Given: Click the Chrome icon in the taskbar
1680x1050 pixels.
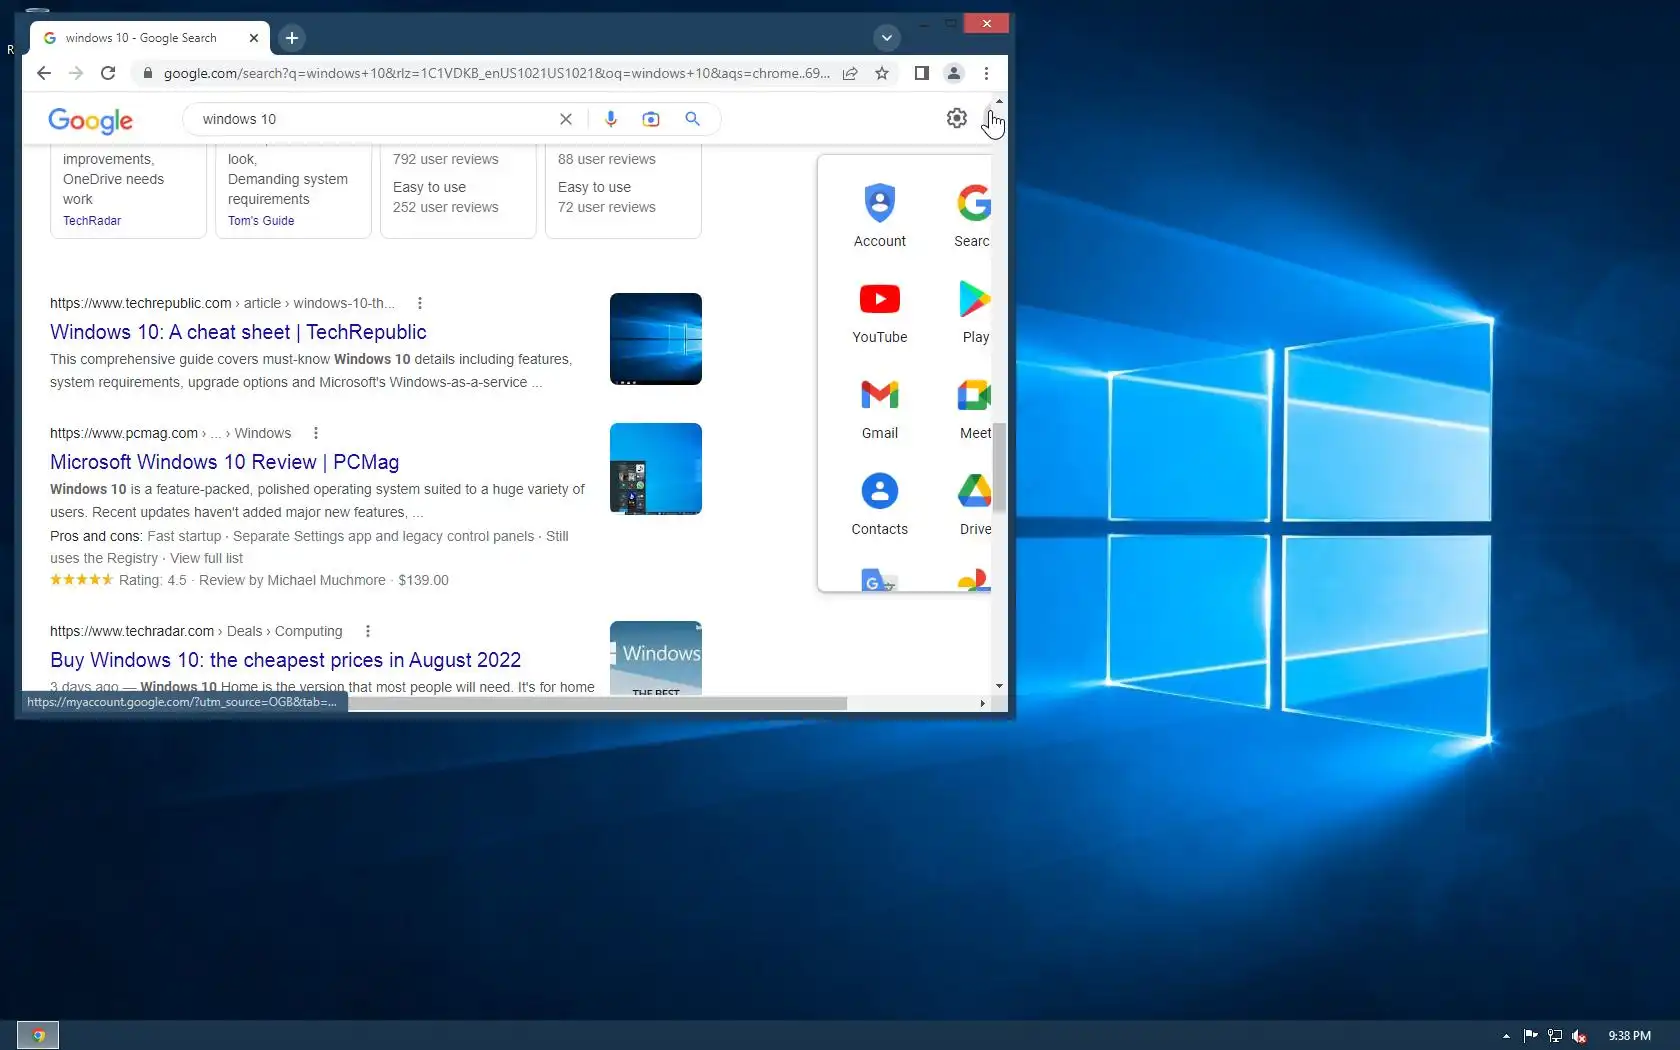Looking at the screenshot, I should (x=38, y=1035).
